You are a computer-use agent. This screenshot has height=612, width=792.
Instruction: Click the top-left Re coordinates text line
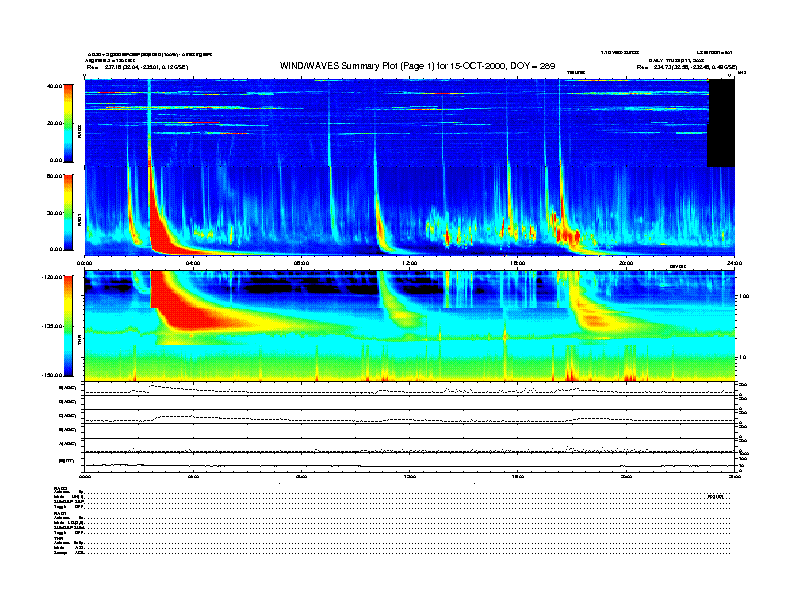coord(137,67)
